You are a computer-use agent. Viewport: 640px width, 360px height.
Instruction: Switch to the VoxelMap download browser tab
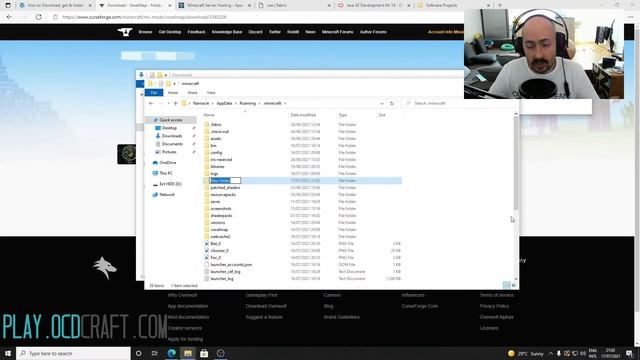click(135, 5)
